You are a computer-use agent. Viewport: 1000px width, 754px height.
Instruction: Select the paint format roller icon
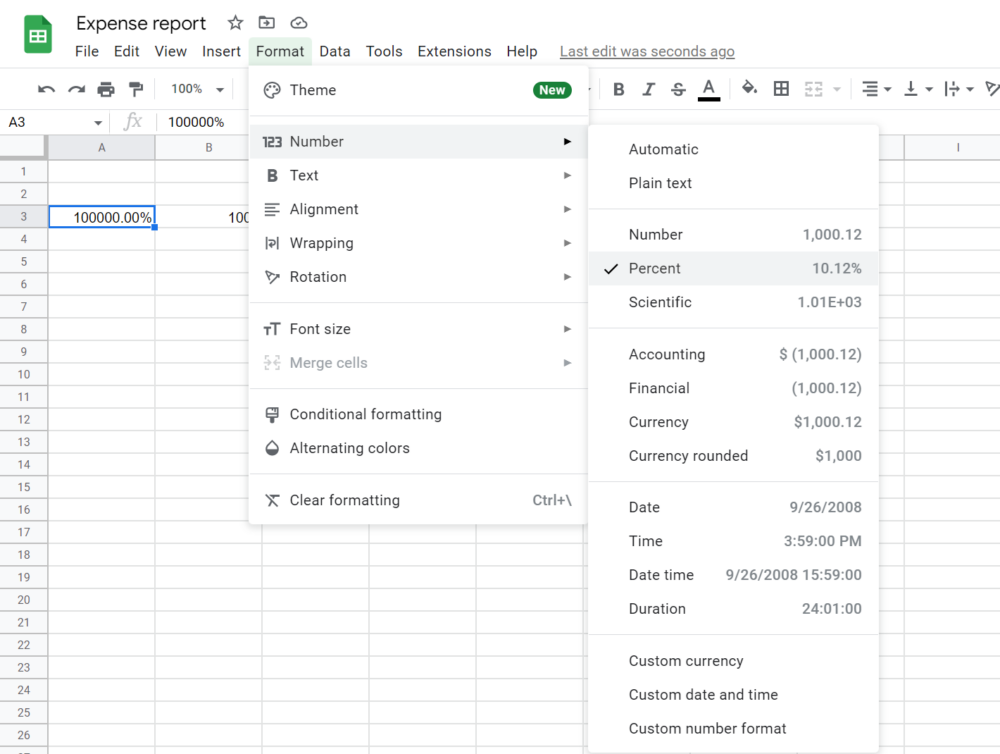point(136,89)
